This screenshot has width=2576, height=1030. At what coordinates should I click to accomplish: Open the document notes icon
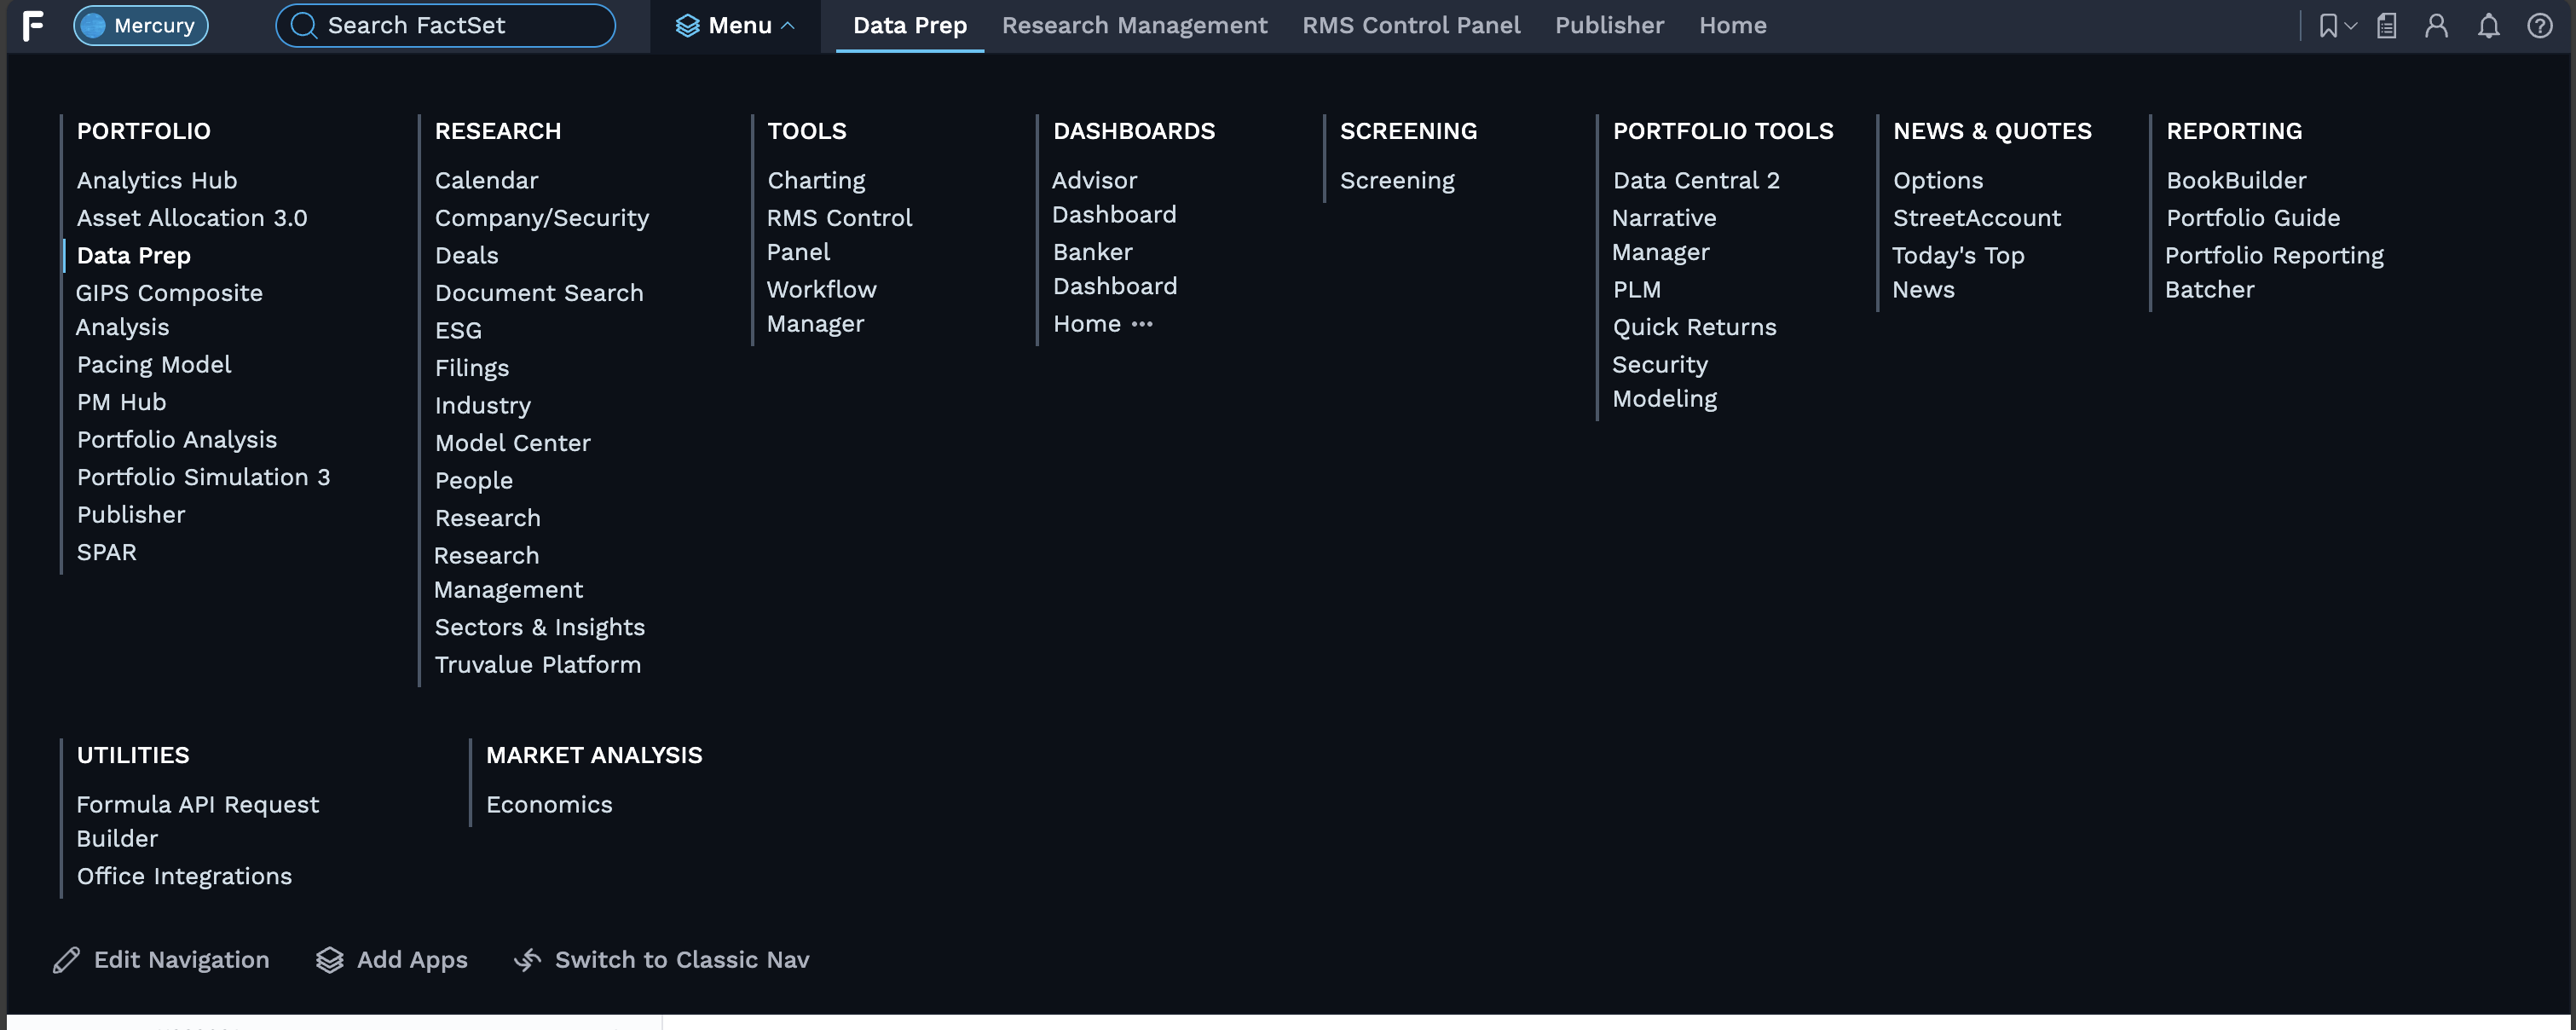[2387, 26]
